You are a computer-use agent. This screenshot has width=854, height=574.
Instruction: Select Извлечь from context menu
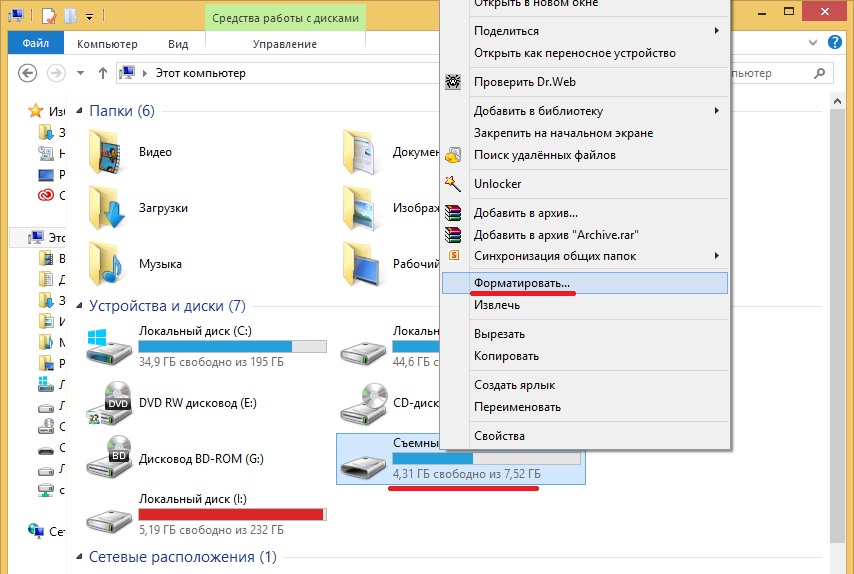click(584, 305)
